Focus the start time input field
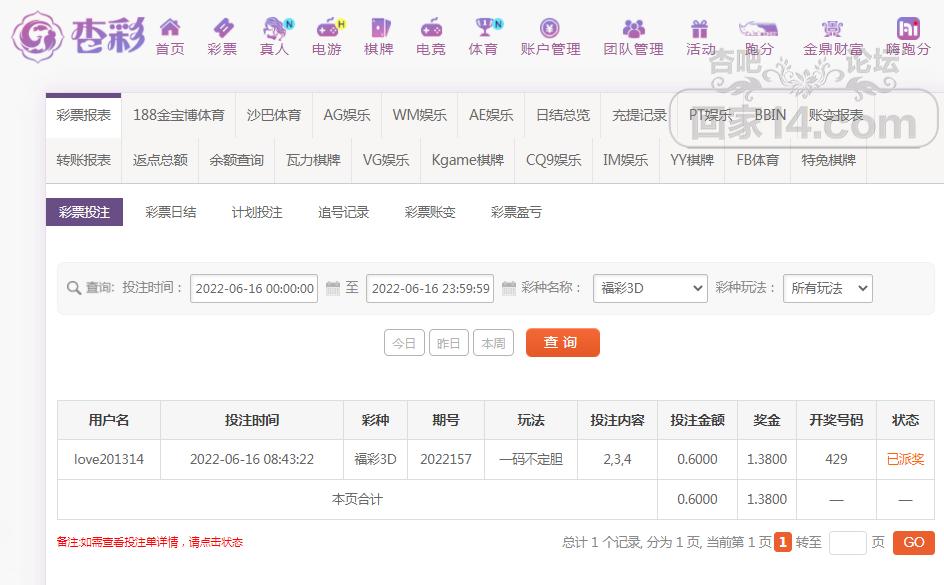Image resolution: width=944 pixels, height=585 pixels. pos(254,288)
